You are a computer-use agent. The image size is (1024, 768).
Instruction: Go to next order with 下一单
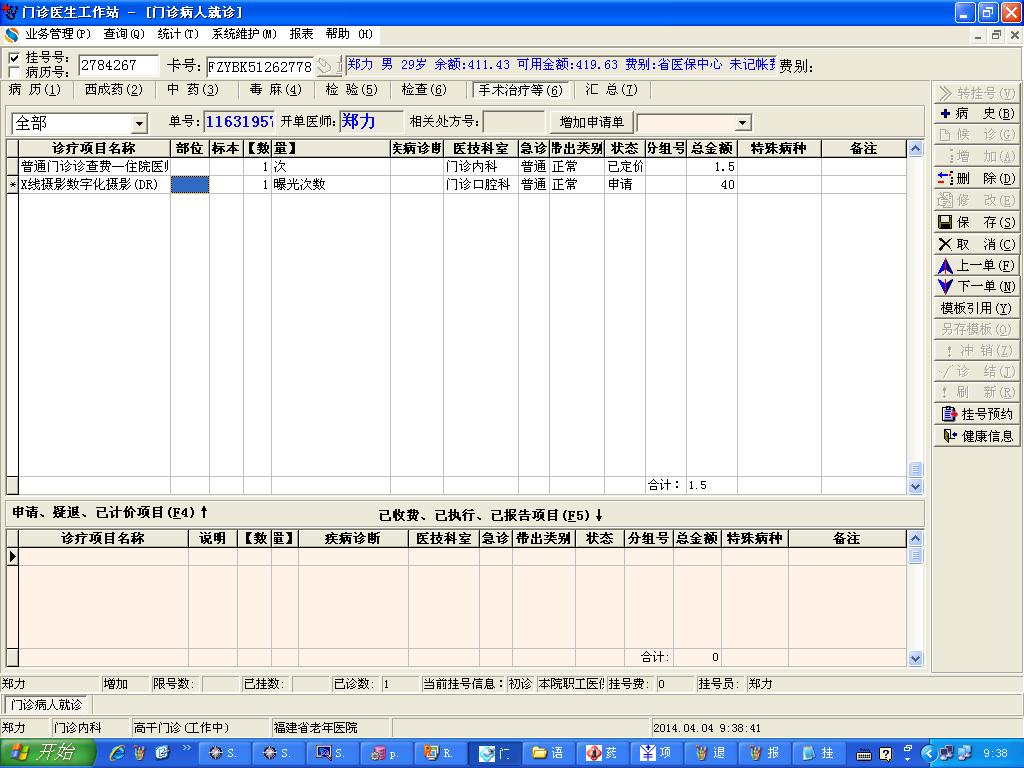976,287
